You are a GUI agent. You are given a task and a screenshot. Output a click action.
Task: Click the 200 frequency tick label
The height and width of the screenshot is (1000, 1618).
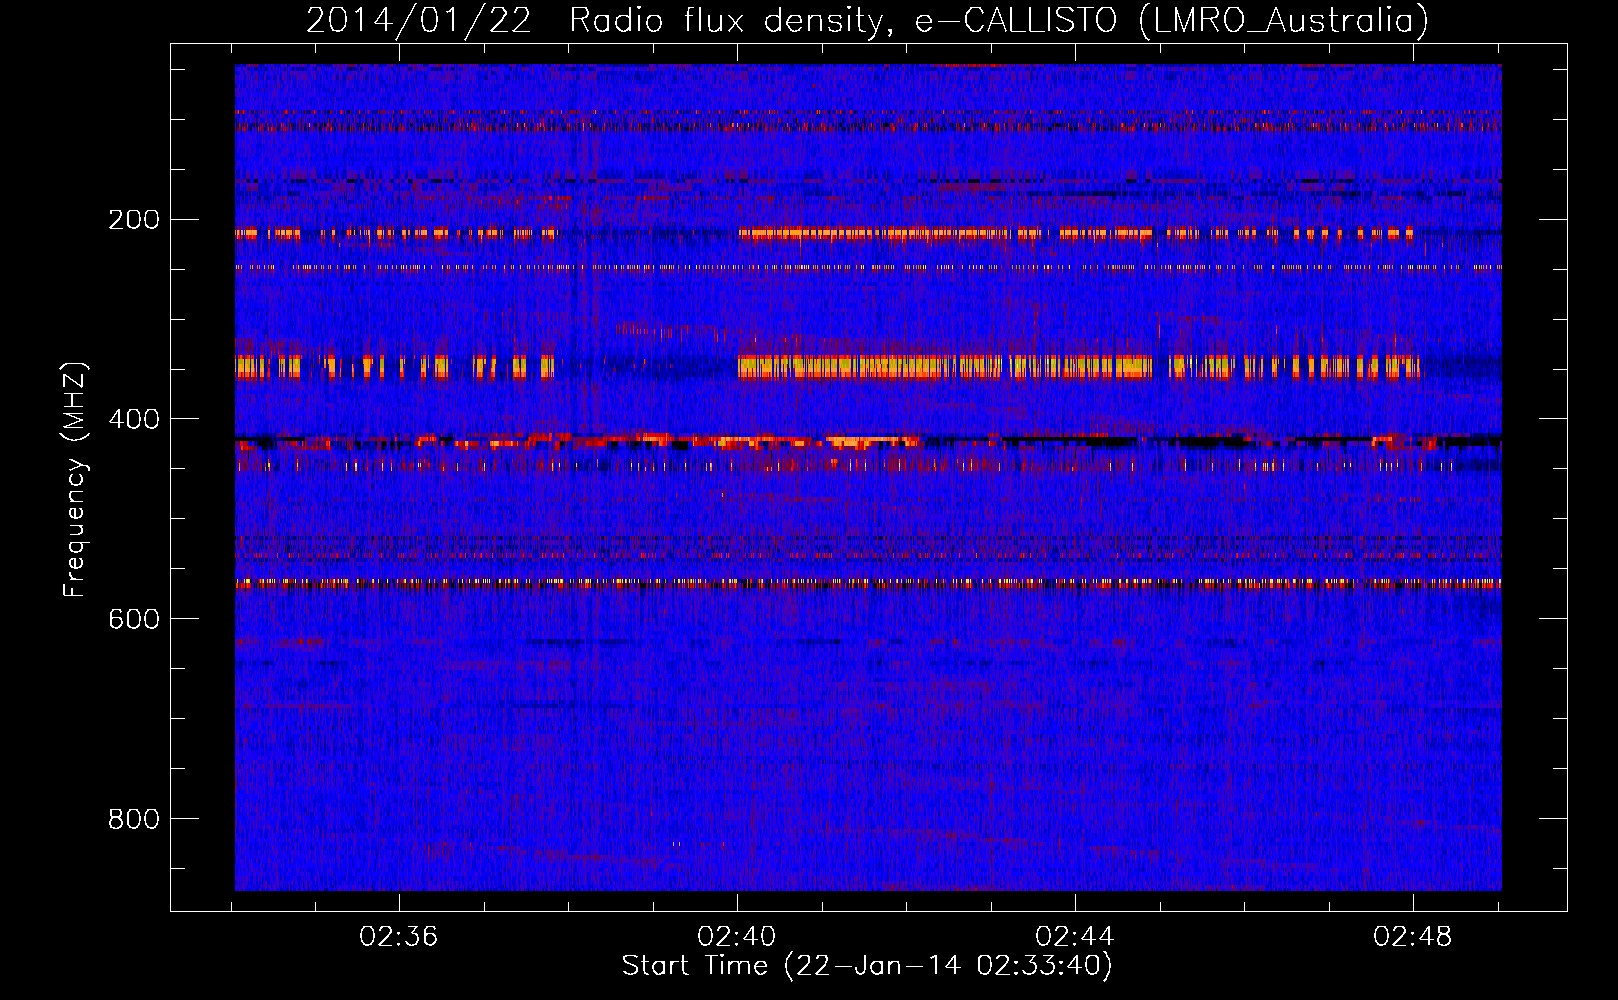[133, 219]
